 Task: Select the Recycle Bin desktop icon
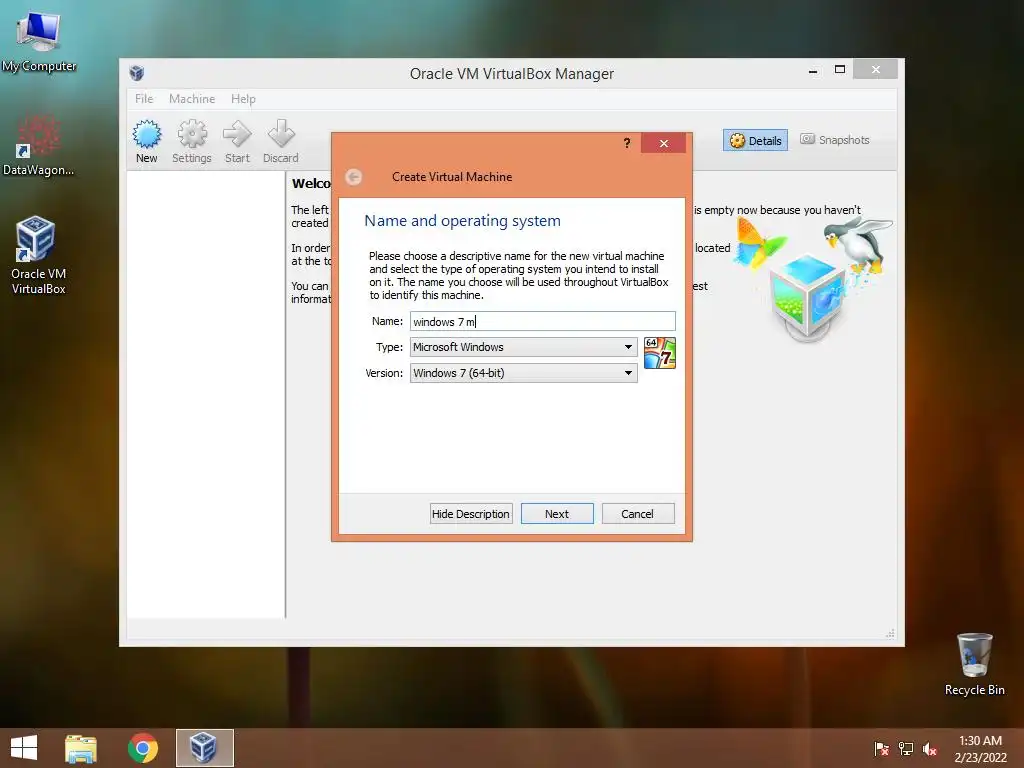click(974, 664)
